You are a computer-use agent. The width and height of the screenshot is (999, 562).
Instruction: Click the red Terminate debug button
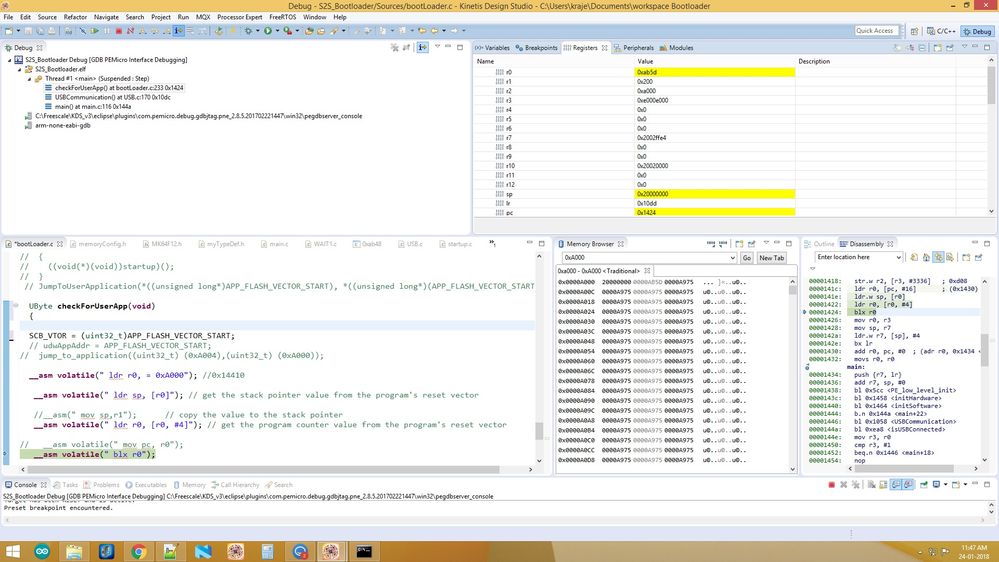tap(119, 31)
